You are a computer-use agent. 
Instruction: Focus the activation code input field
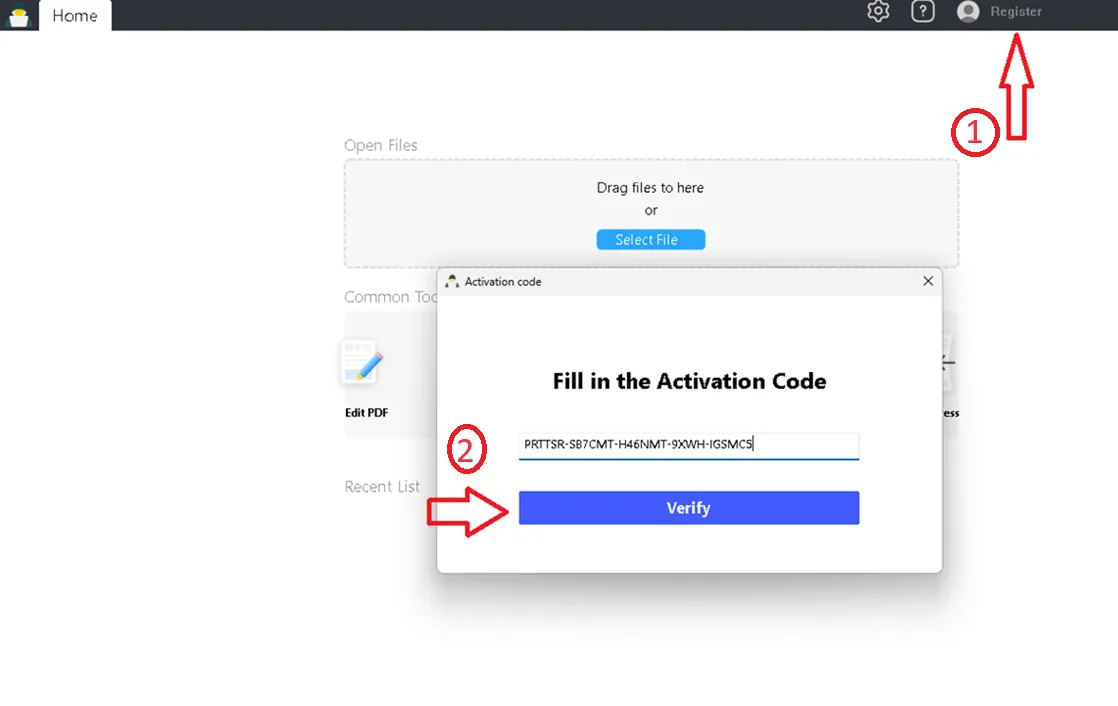click(x=688, y=444)
